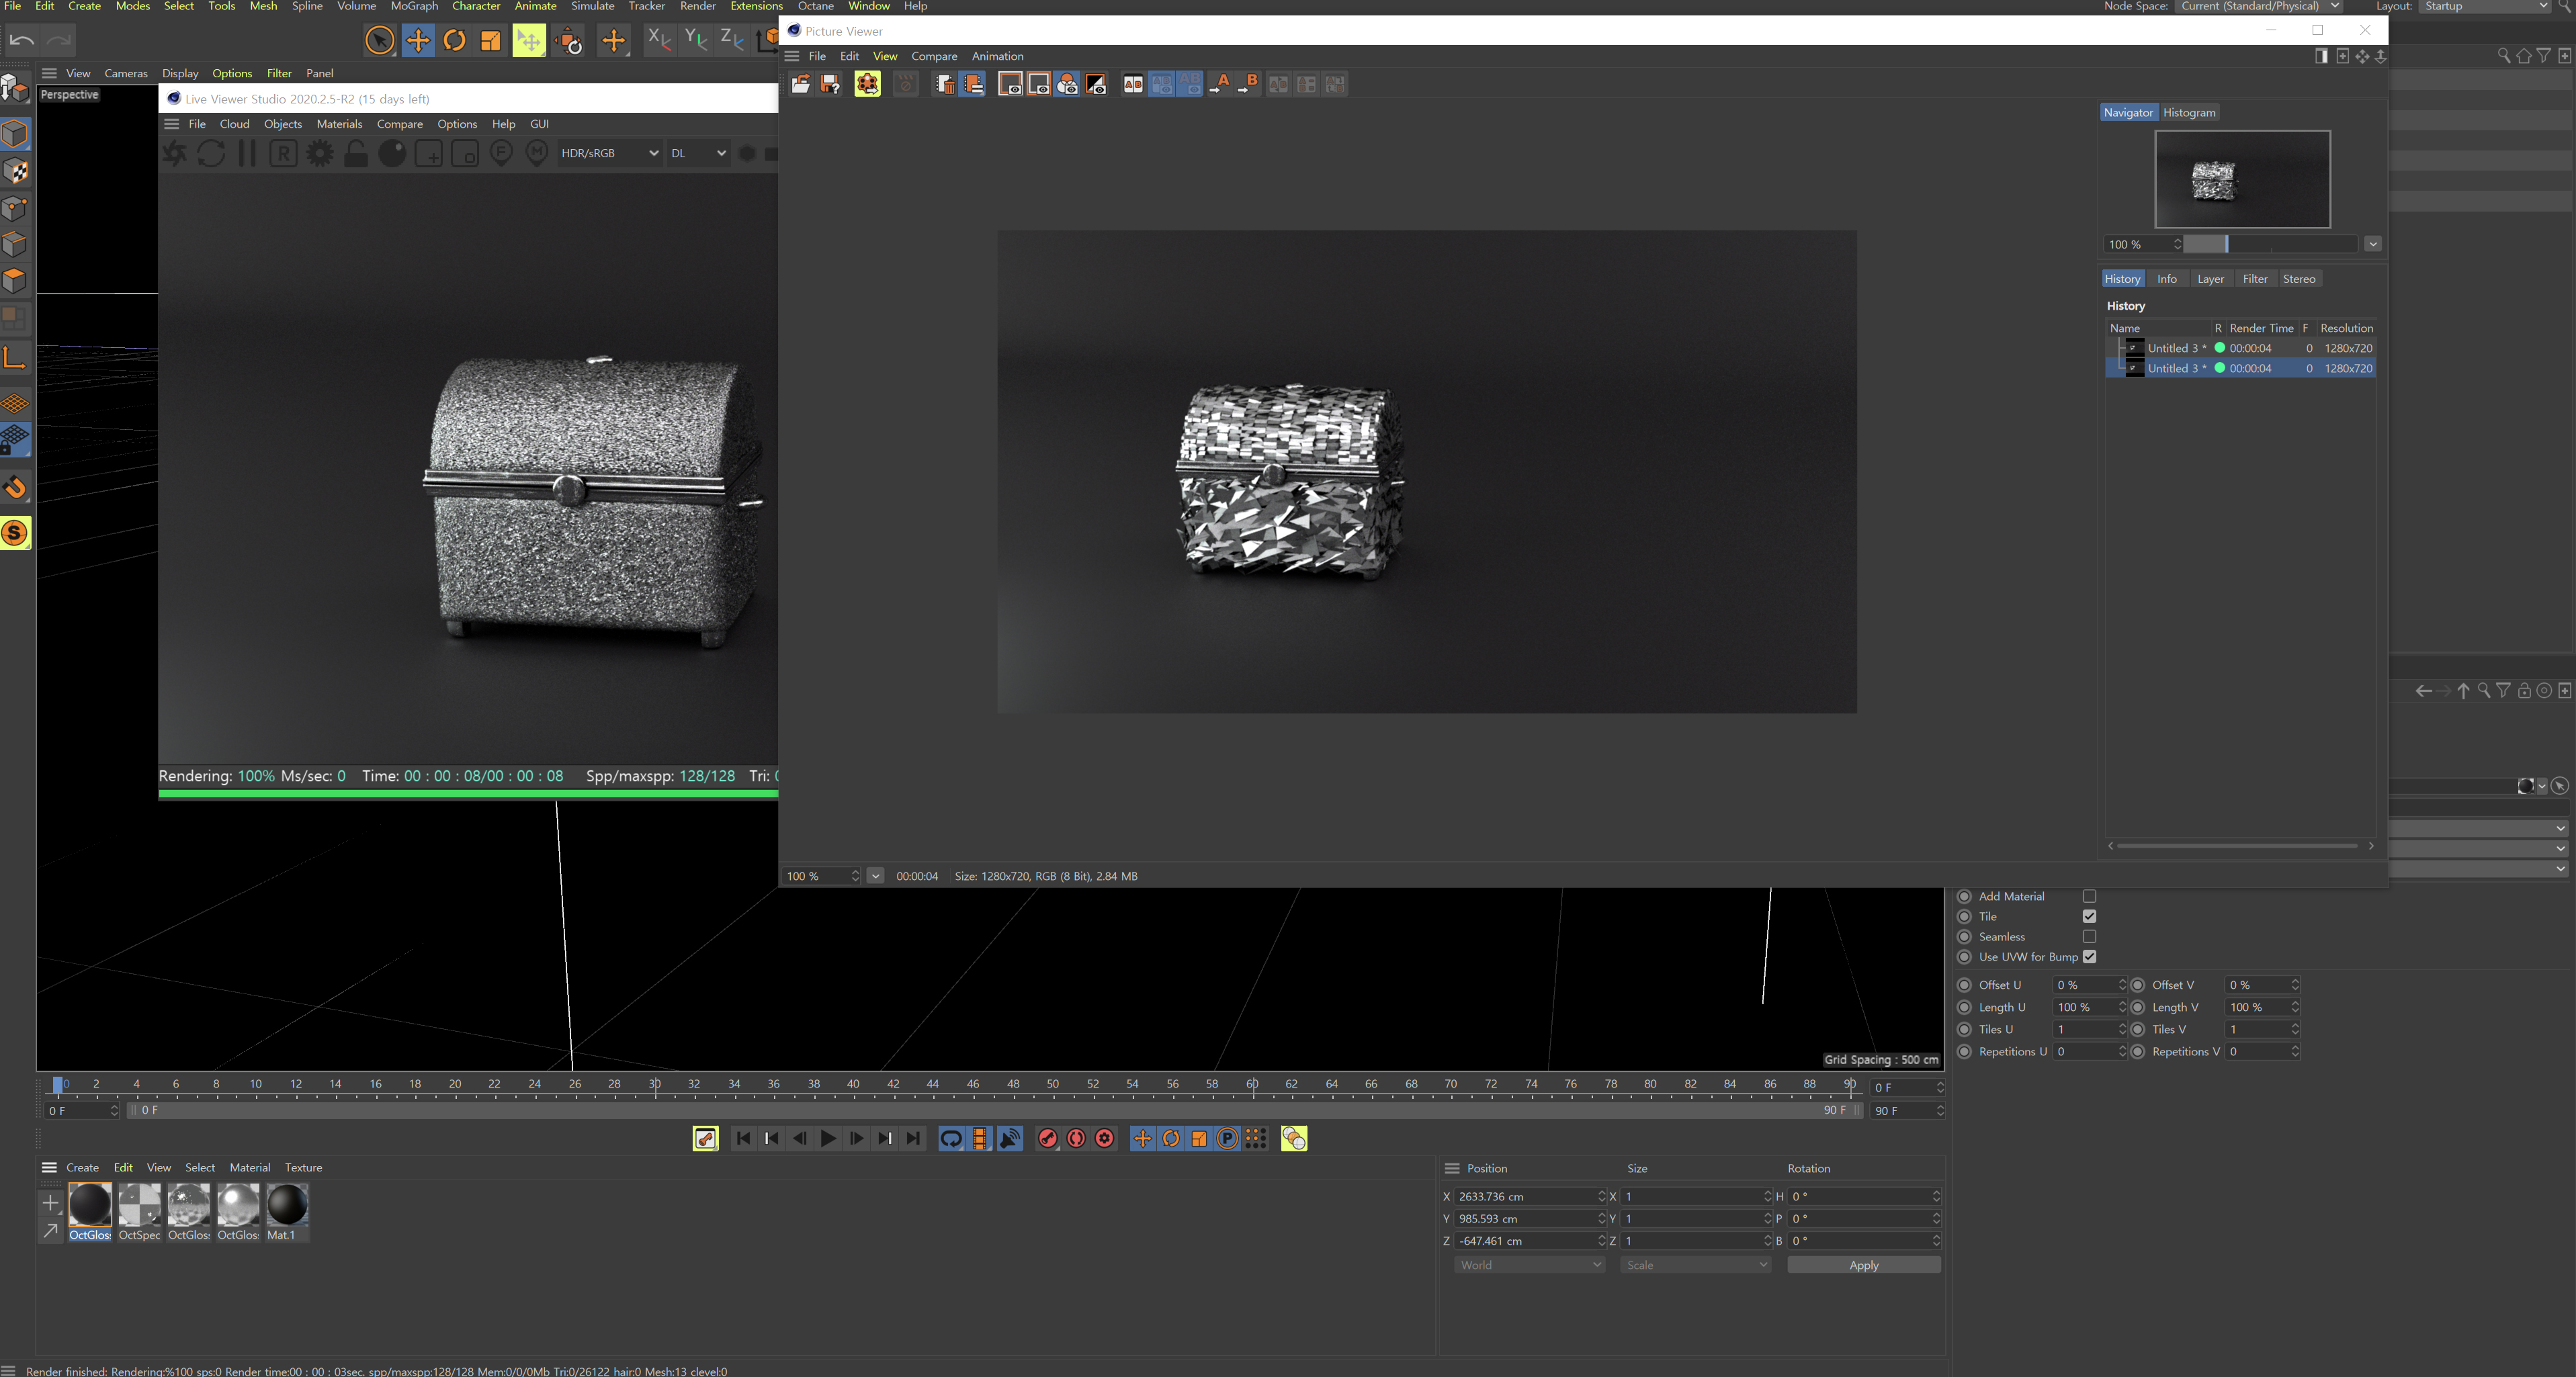Toggle Offset U animation radio dot
This screenshot has width=2576, height=1377.
[1964, 985]
